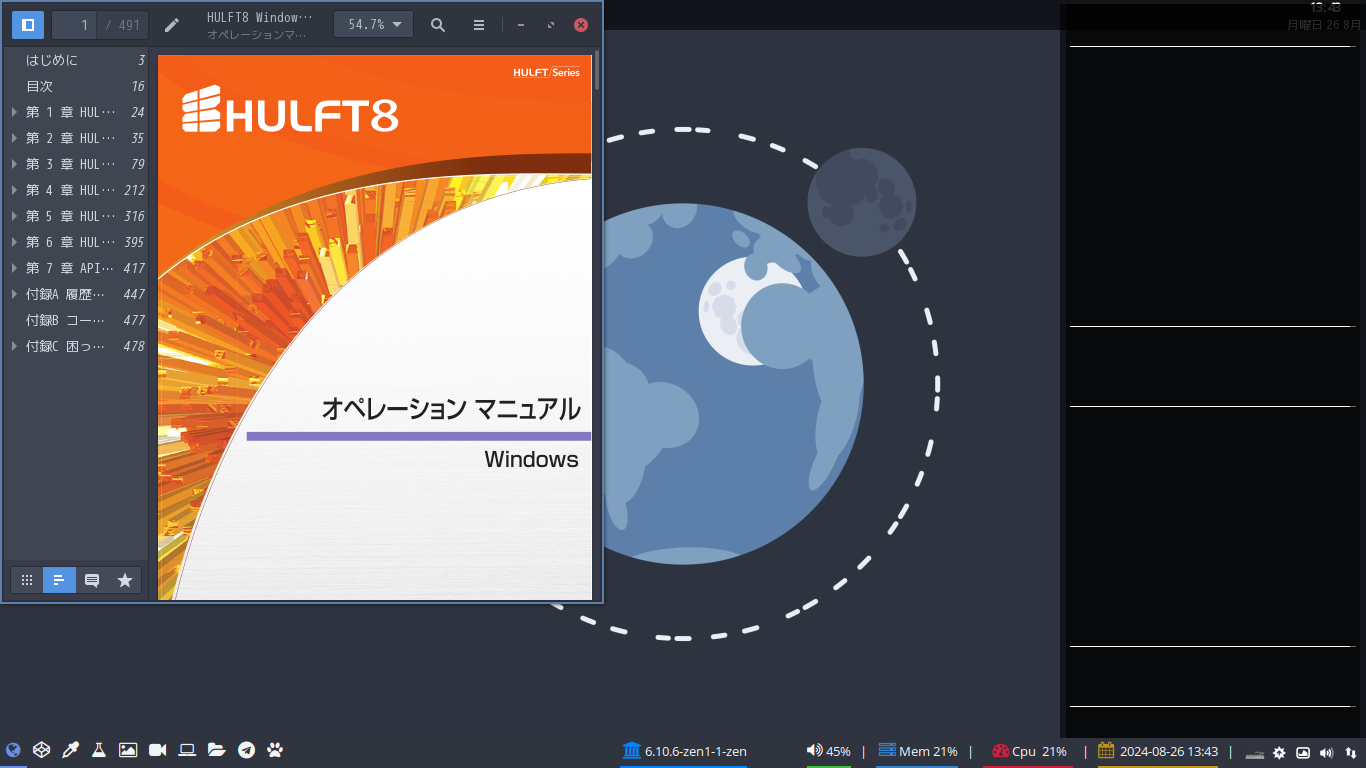This screenshot has width=1366, height=768.
Task: Open the calendar date widget 2024-08-26
Action: pos(1158,751)
